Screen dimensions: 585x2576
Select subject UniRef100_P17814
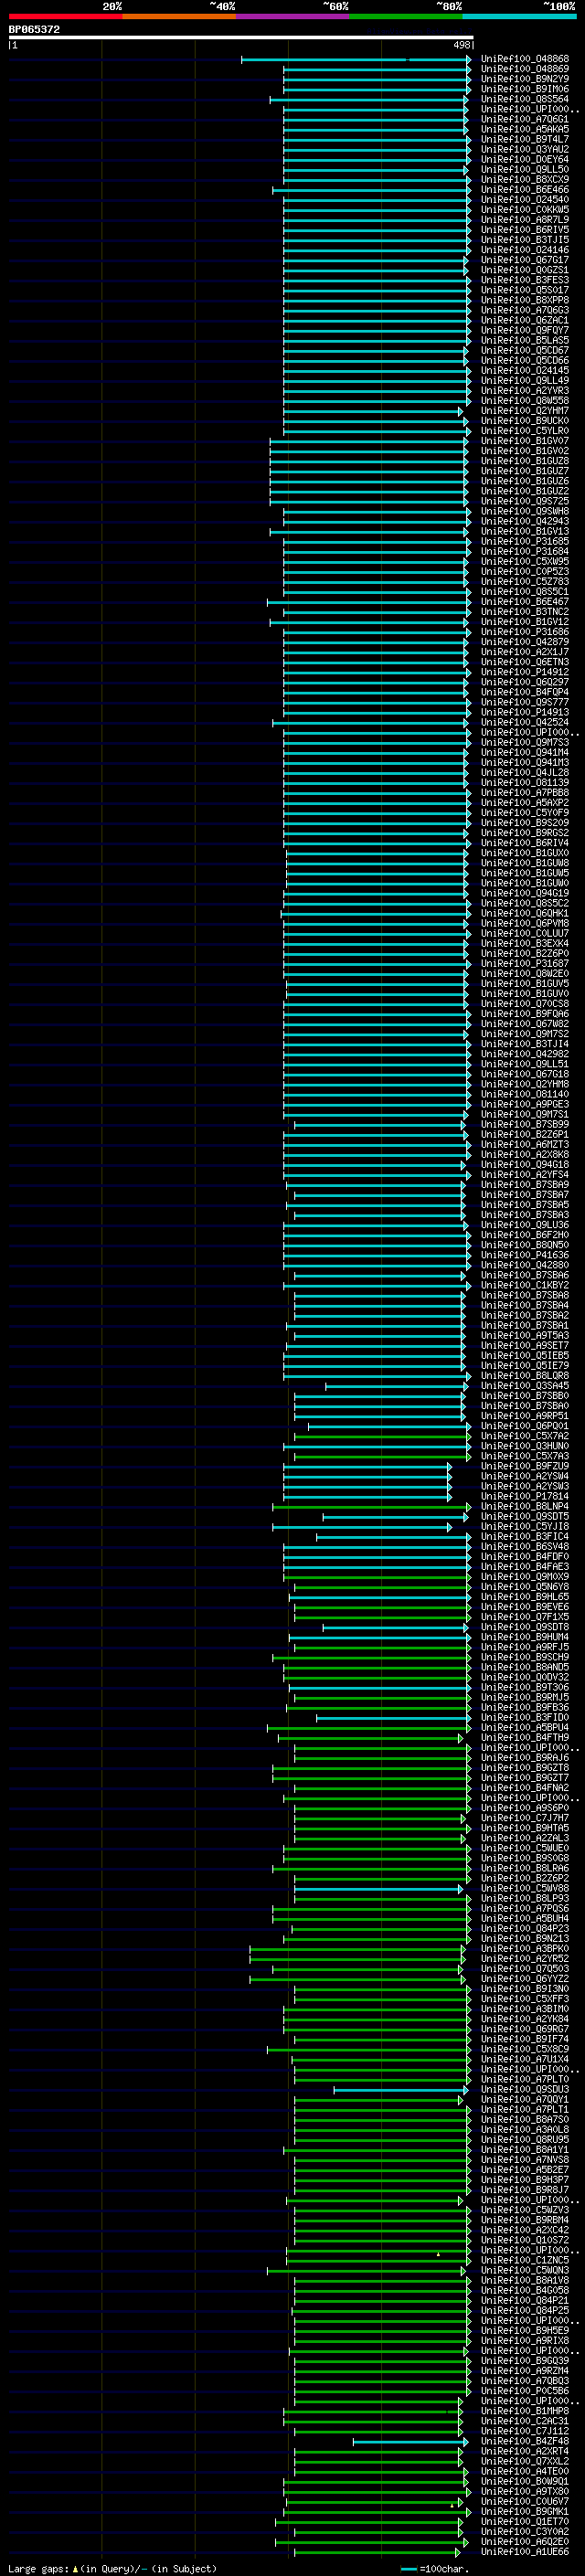525,1496
